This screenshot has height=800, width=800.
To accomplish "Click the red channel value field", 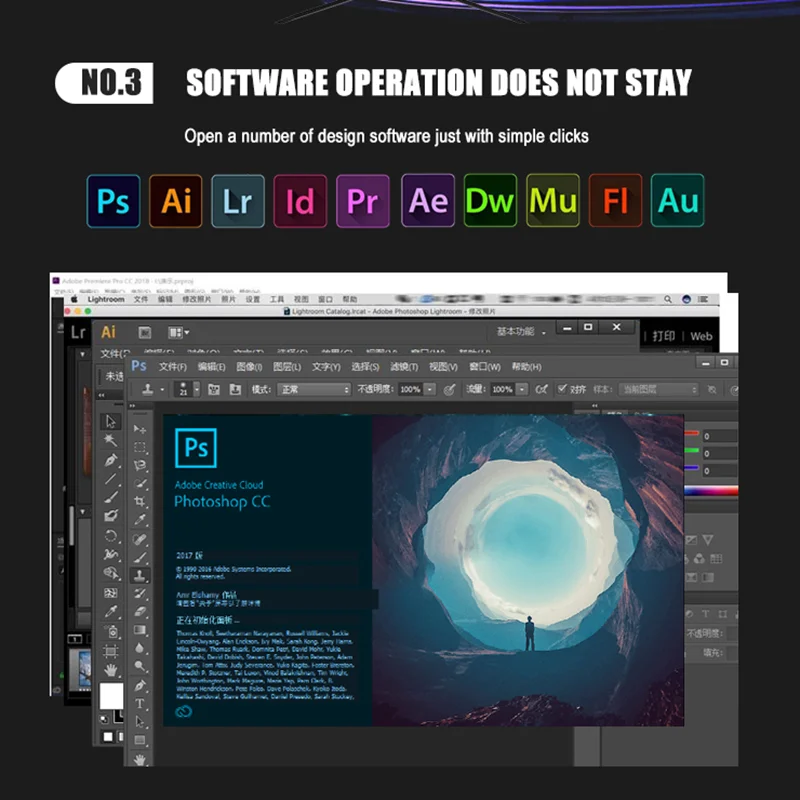I will (720, 436).
